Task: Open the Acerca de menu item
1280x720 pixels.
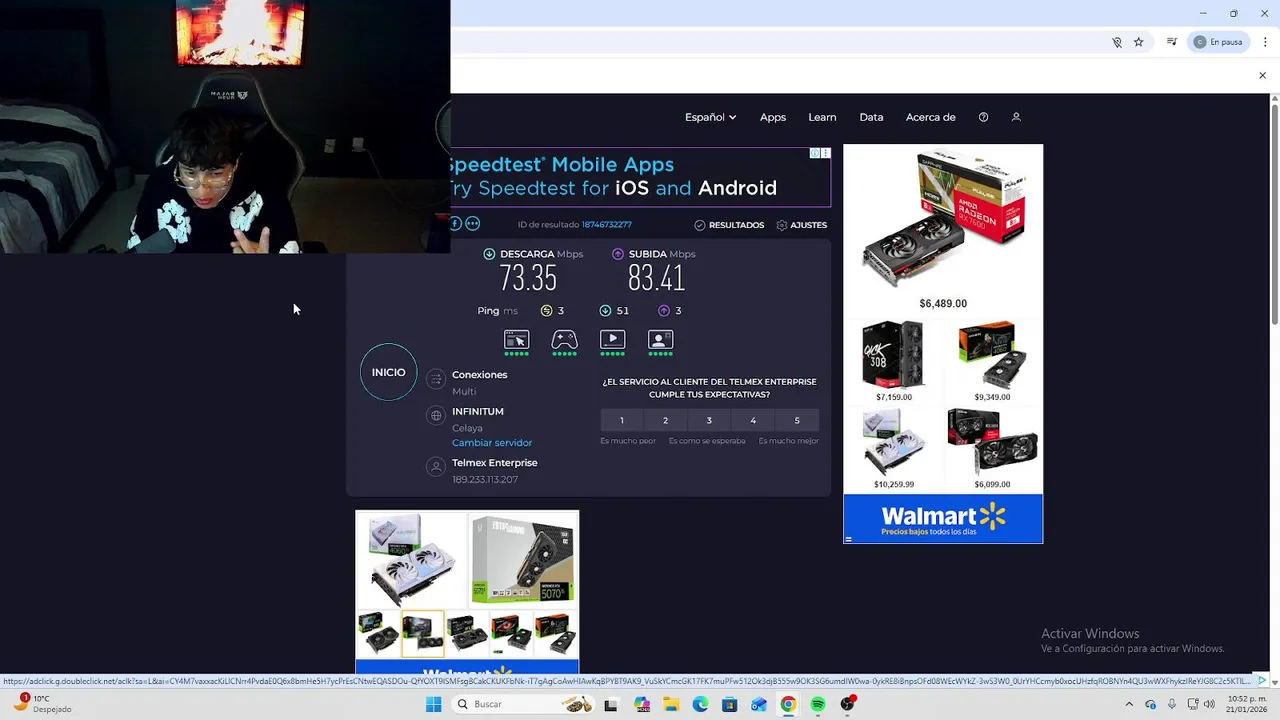Action: click(x=931, y=117)
